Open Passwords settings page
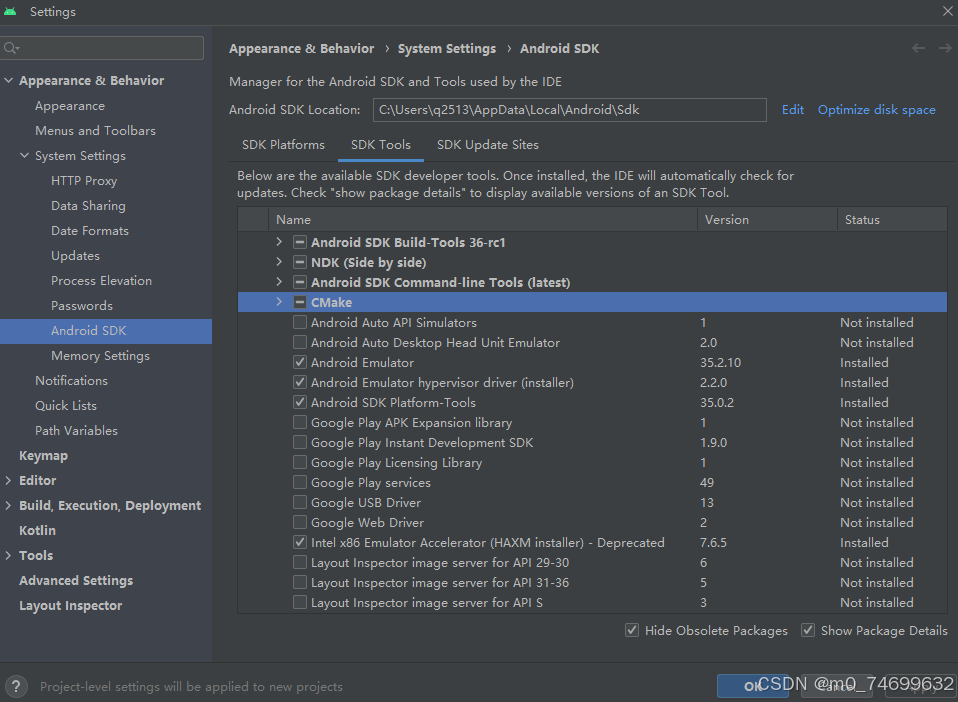Viewport: 958px width, 702px height. pyautogui.click(x=82, y=305)
